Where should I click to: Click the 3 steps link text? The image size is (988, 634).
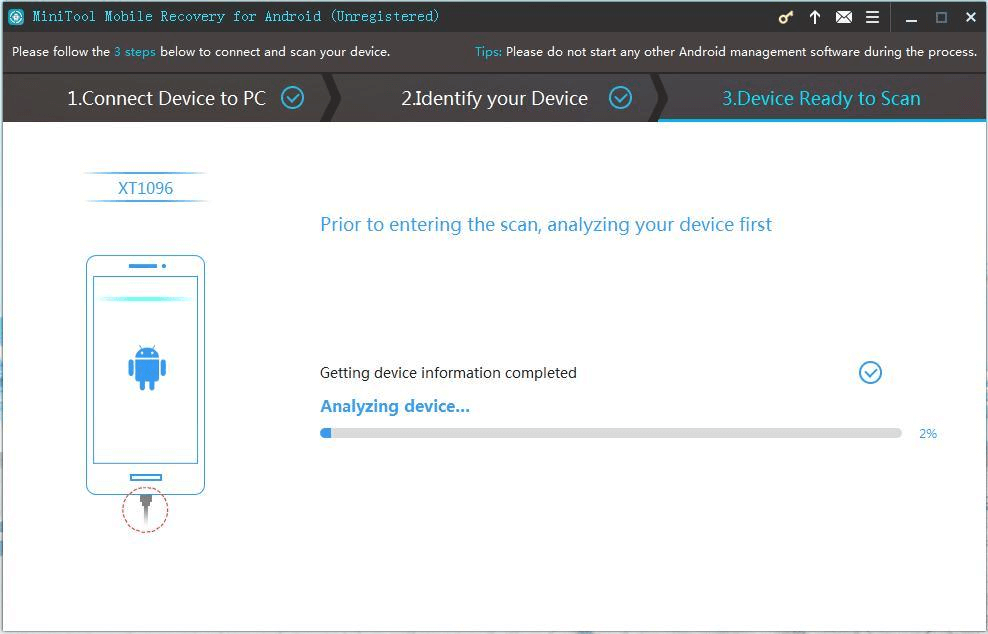click(x=135, y=52)
